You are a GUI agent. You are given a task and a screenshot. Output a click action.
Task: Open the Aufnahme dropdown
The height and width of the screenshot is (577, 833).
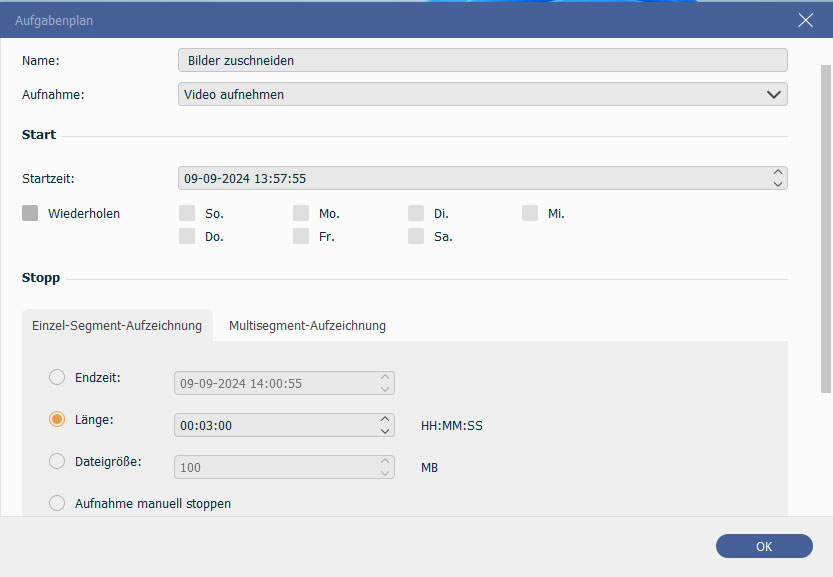773,94
